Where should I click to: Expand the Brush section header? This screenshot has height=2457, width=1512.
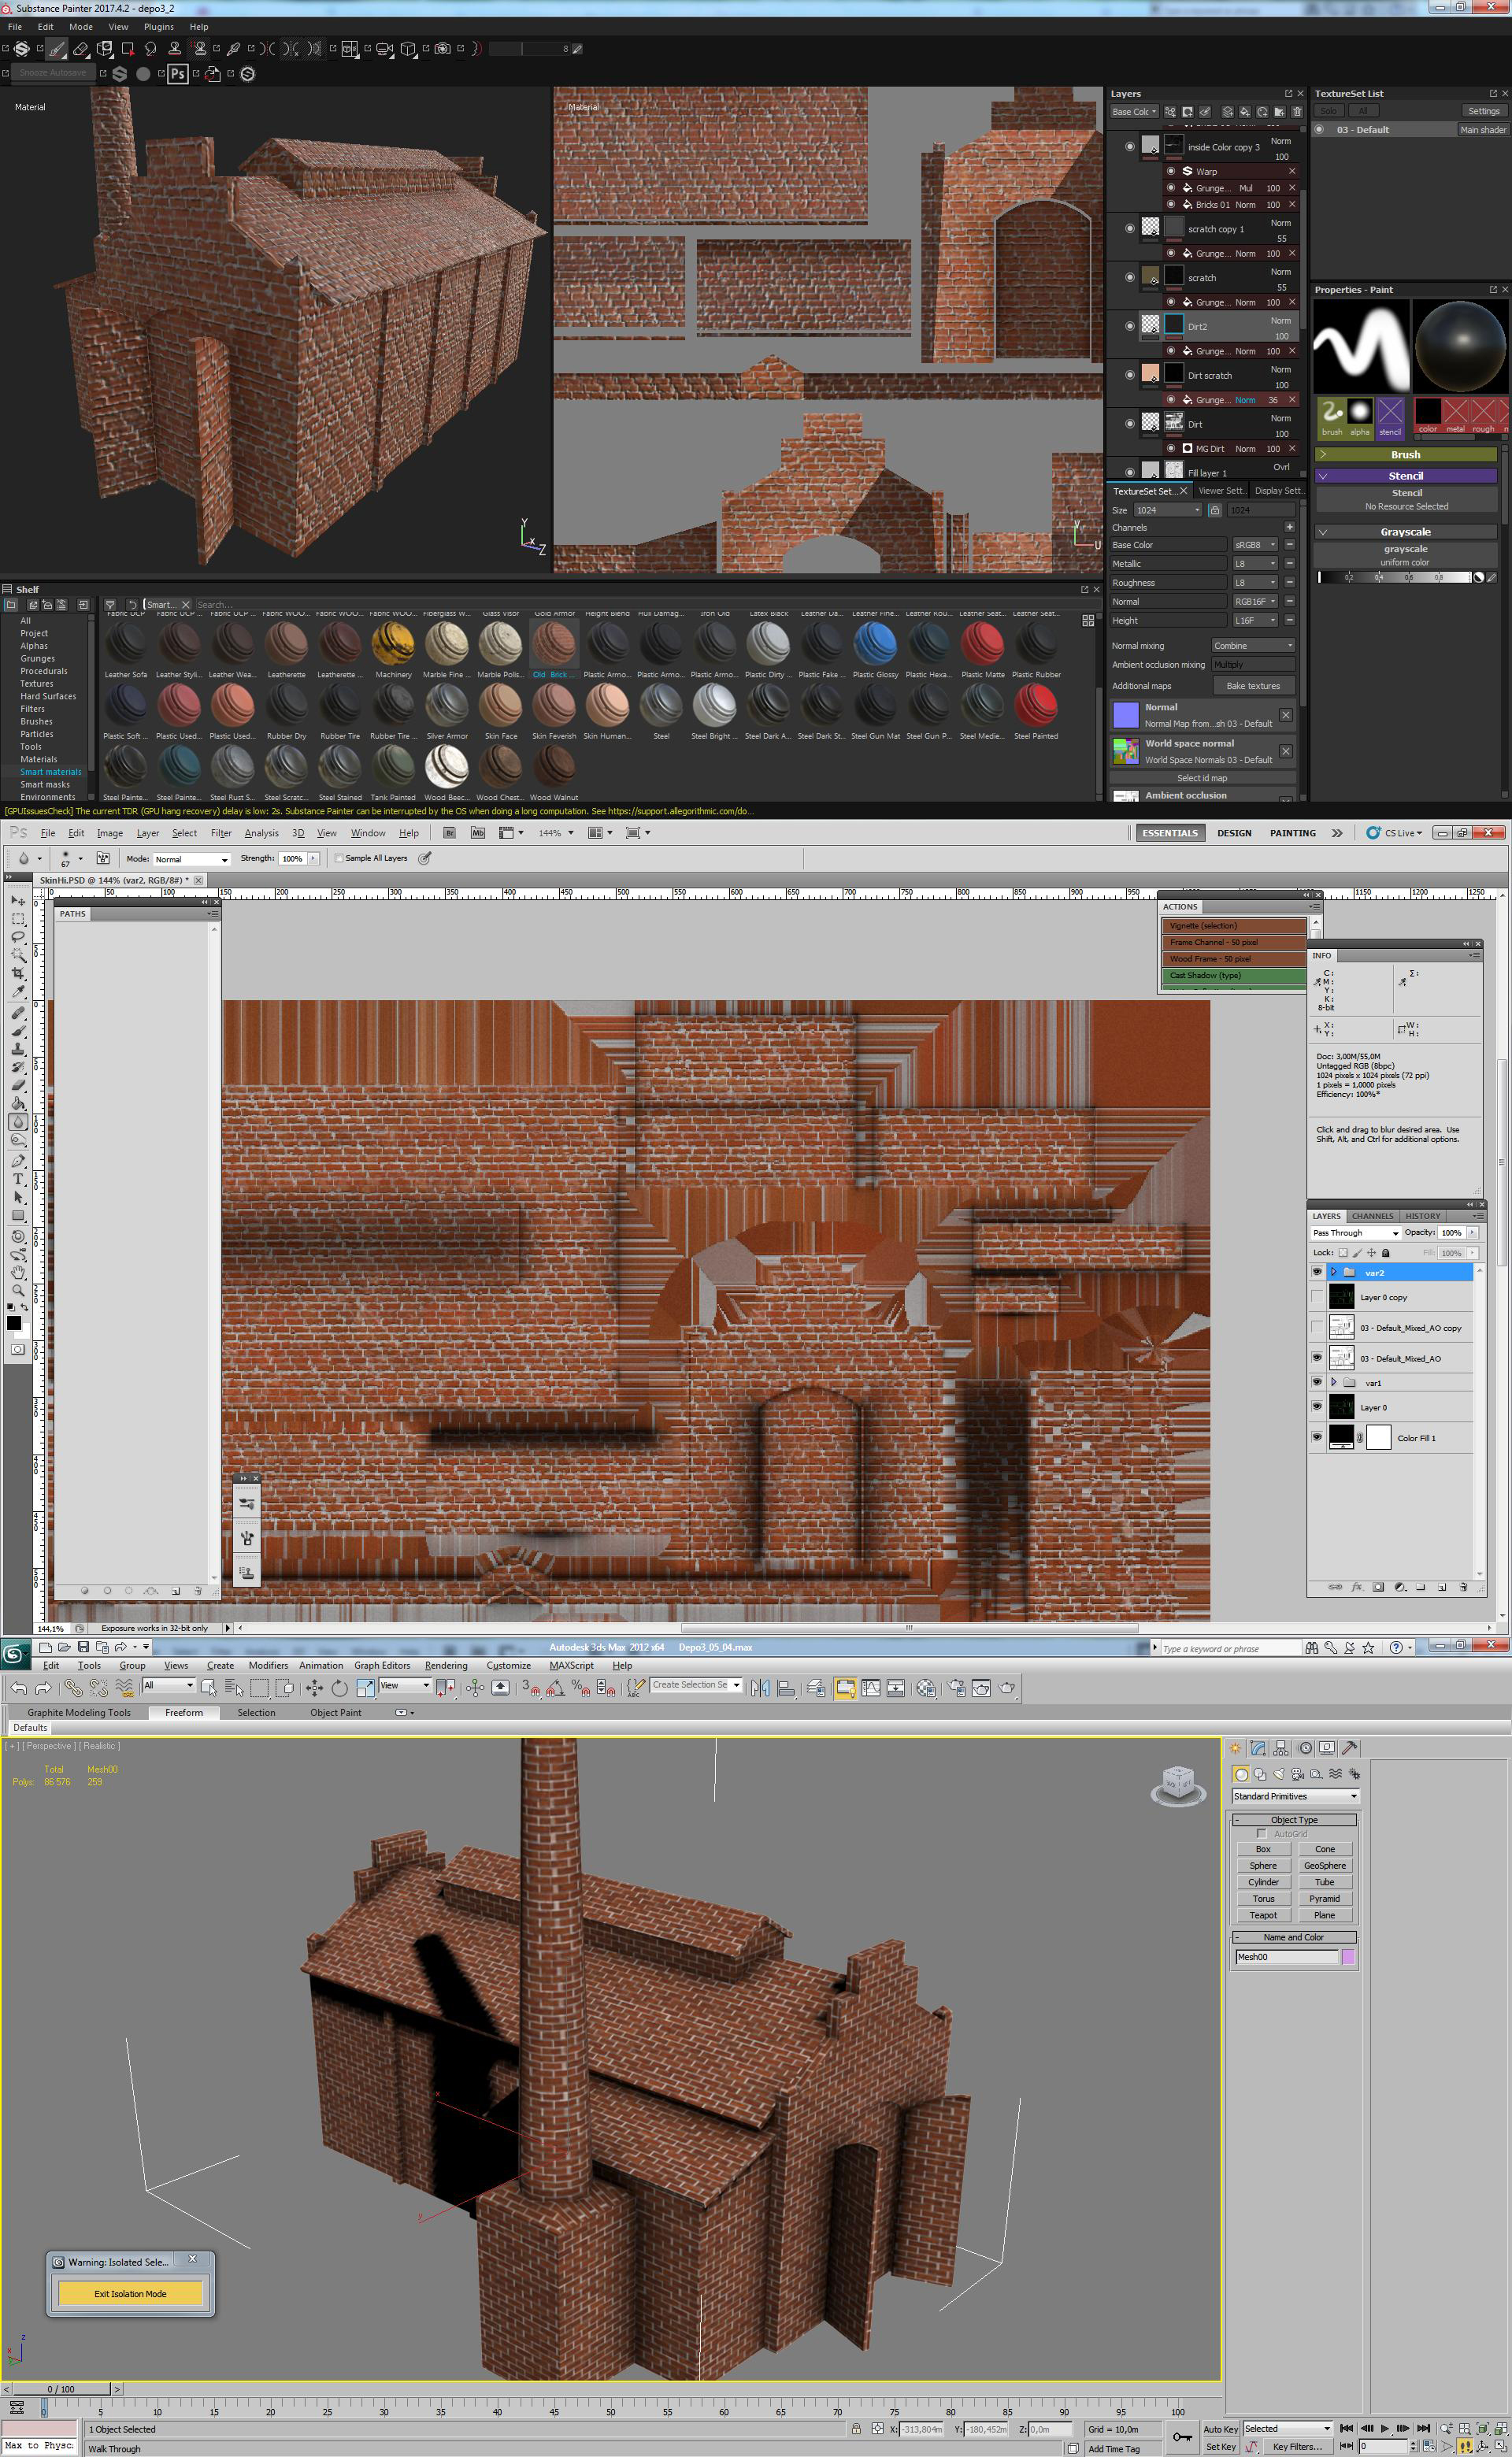point(1404,454)
